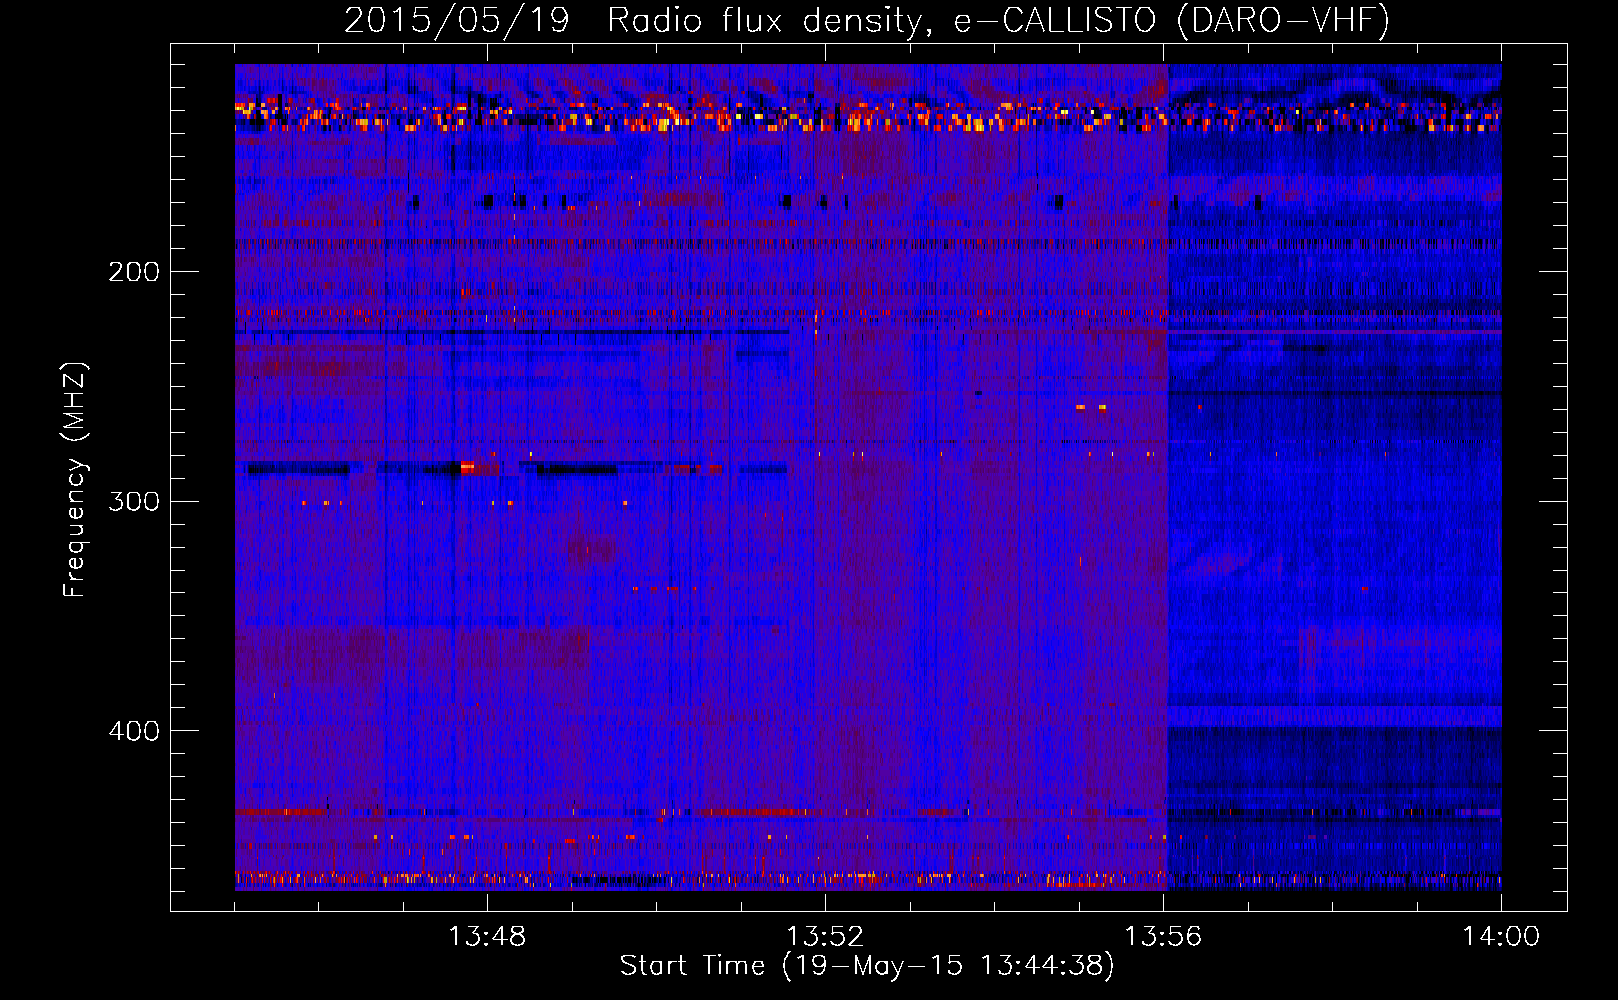
Task: Click the plot title 'Radio flux density, e-CALLISTO (DARO-VHF)'
Action: pos(998,21)
